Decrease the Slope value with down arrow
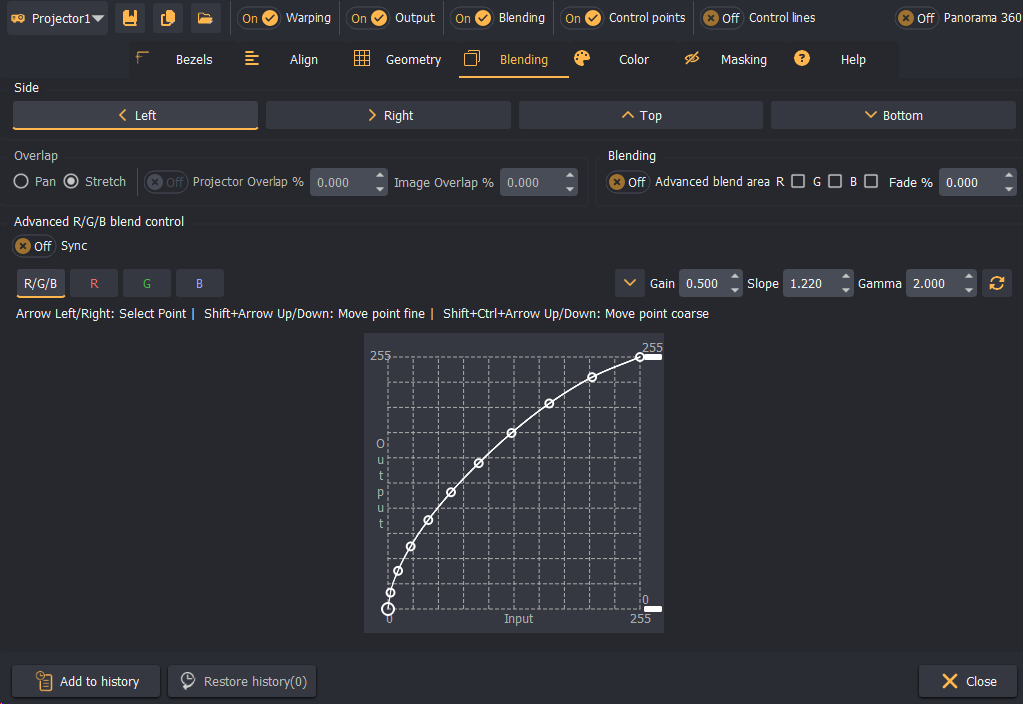The image size is (1023, 704). tap(846, 290)
